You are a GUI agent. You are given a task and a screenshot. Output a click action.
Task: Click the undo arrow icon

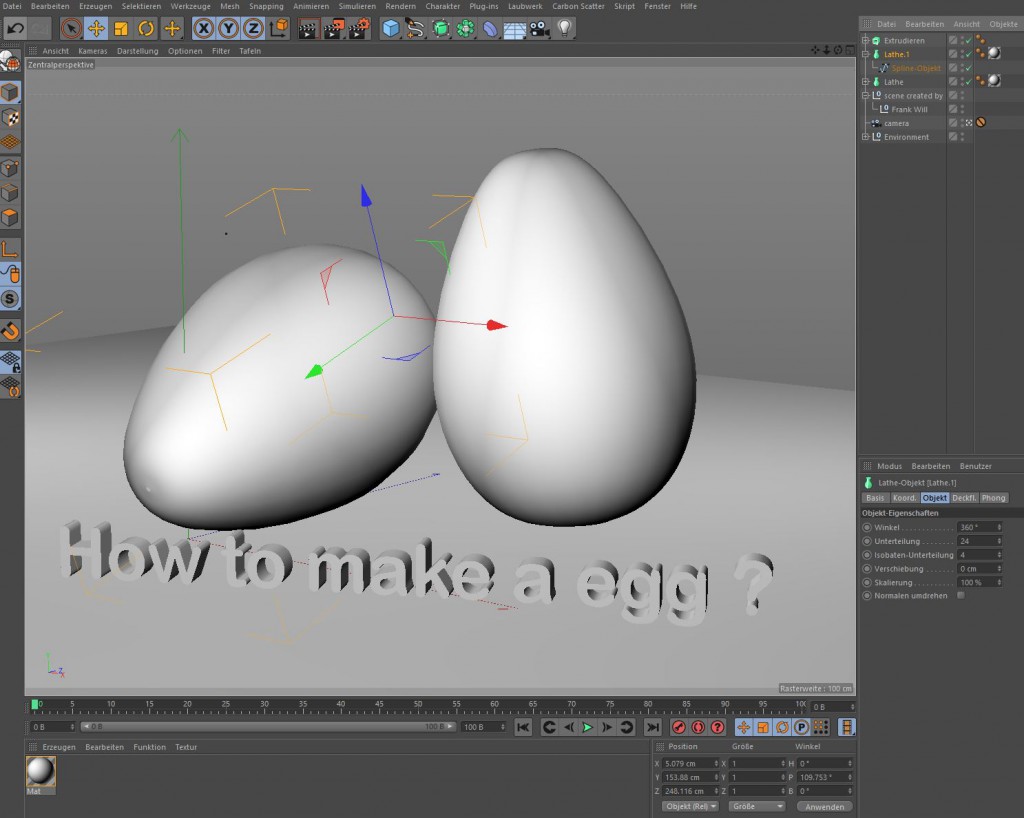pos(15,29)
